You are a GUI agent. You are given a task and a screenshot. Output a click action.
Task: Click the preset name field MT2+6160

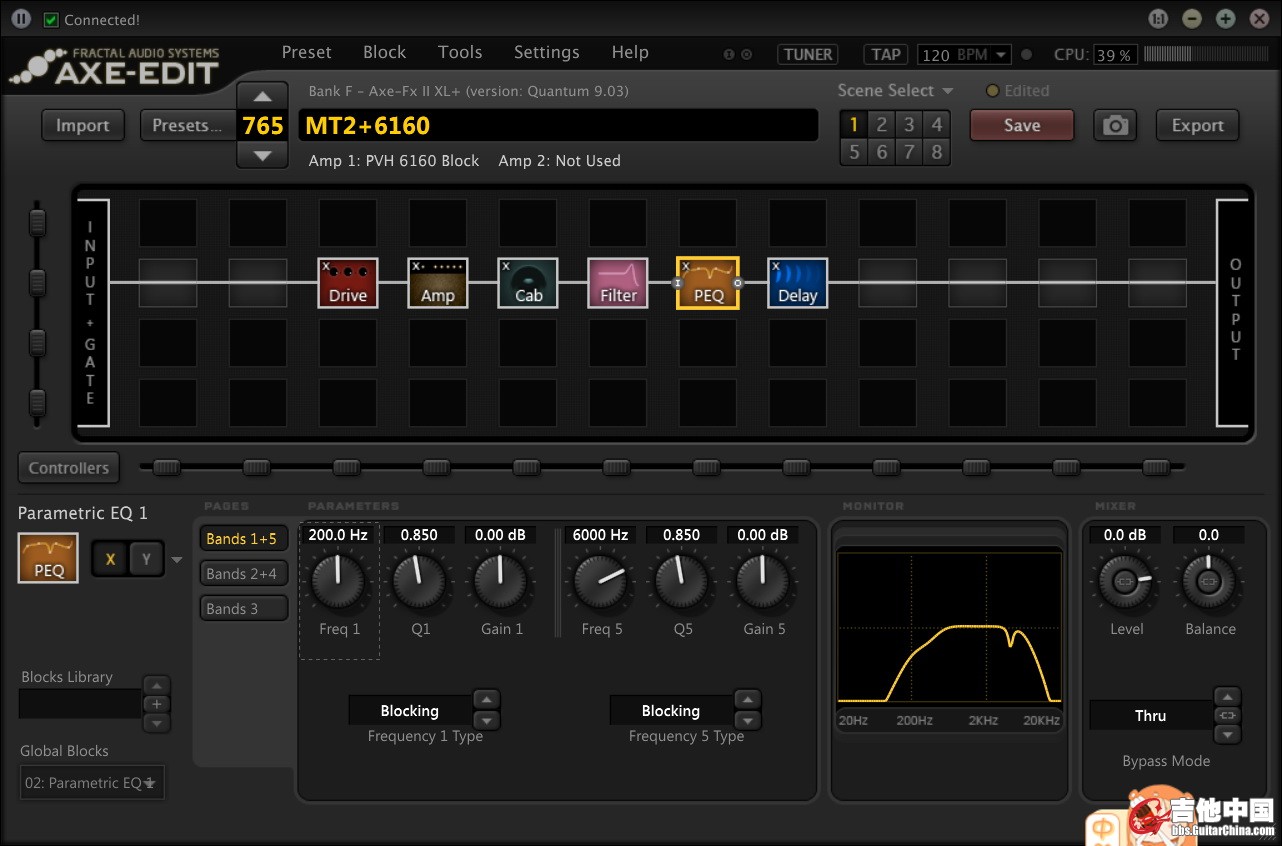pos(558,126)
